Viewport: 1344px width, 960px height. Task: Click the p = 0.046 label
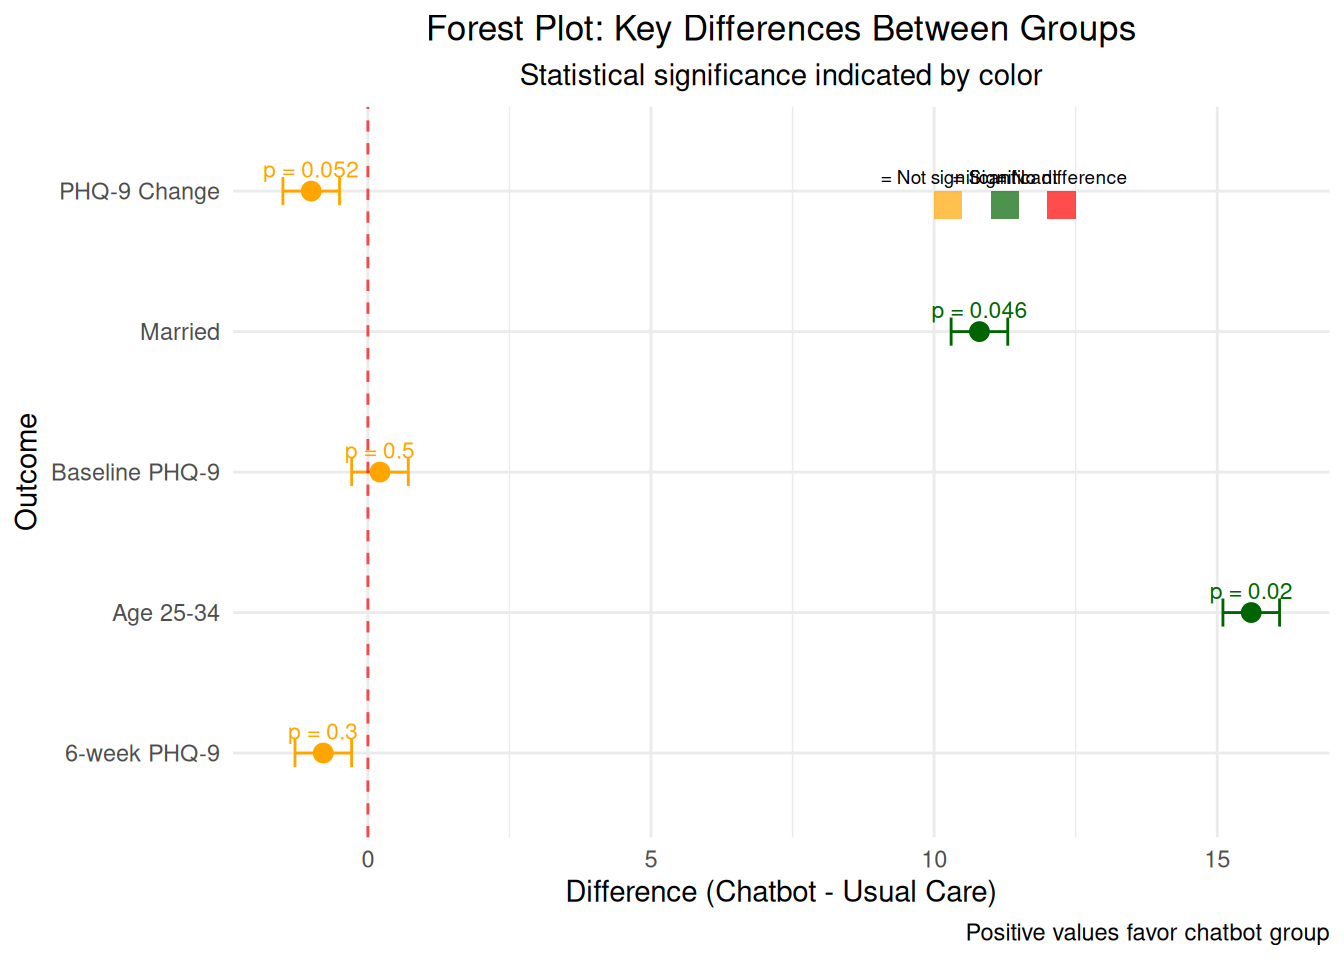pyautogui.click(x=979, y=311)
